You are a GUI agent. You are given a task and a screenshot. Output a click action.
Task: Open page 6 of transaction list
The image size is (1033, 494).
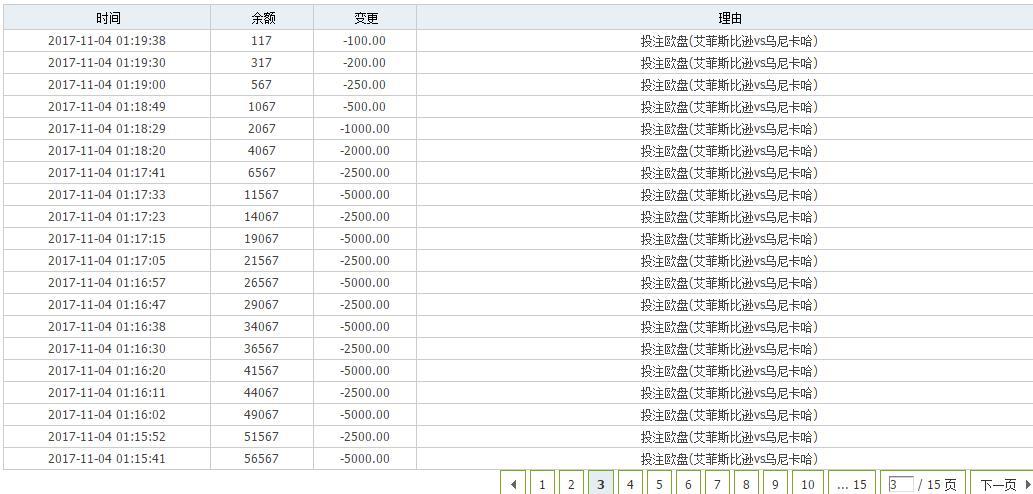688,485
